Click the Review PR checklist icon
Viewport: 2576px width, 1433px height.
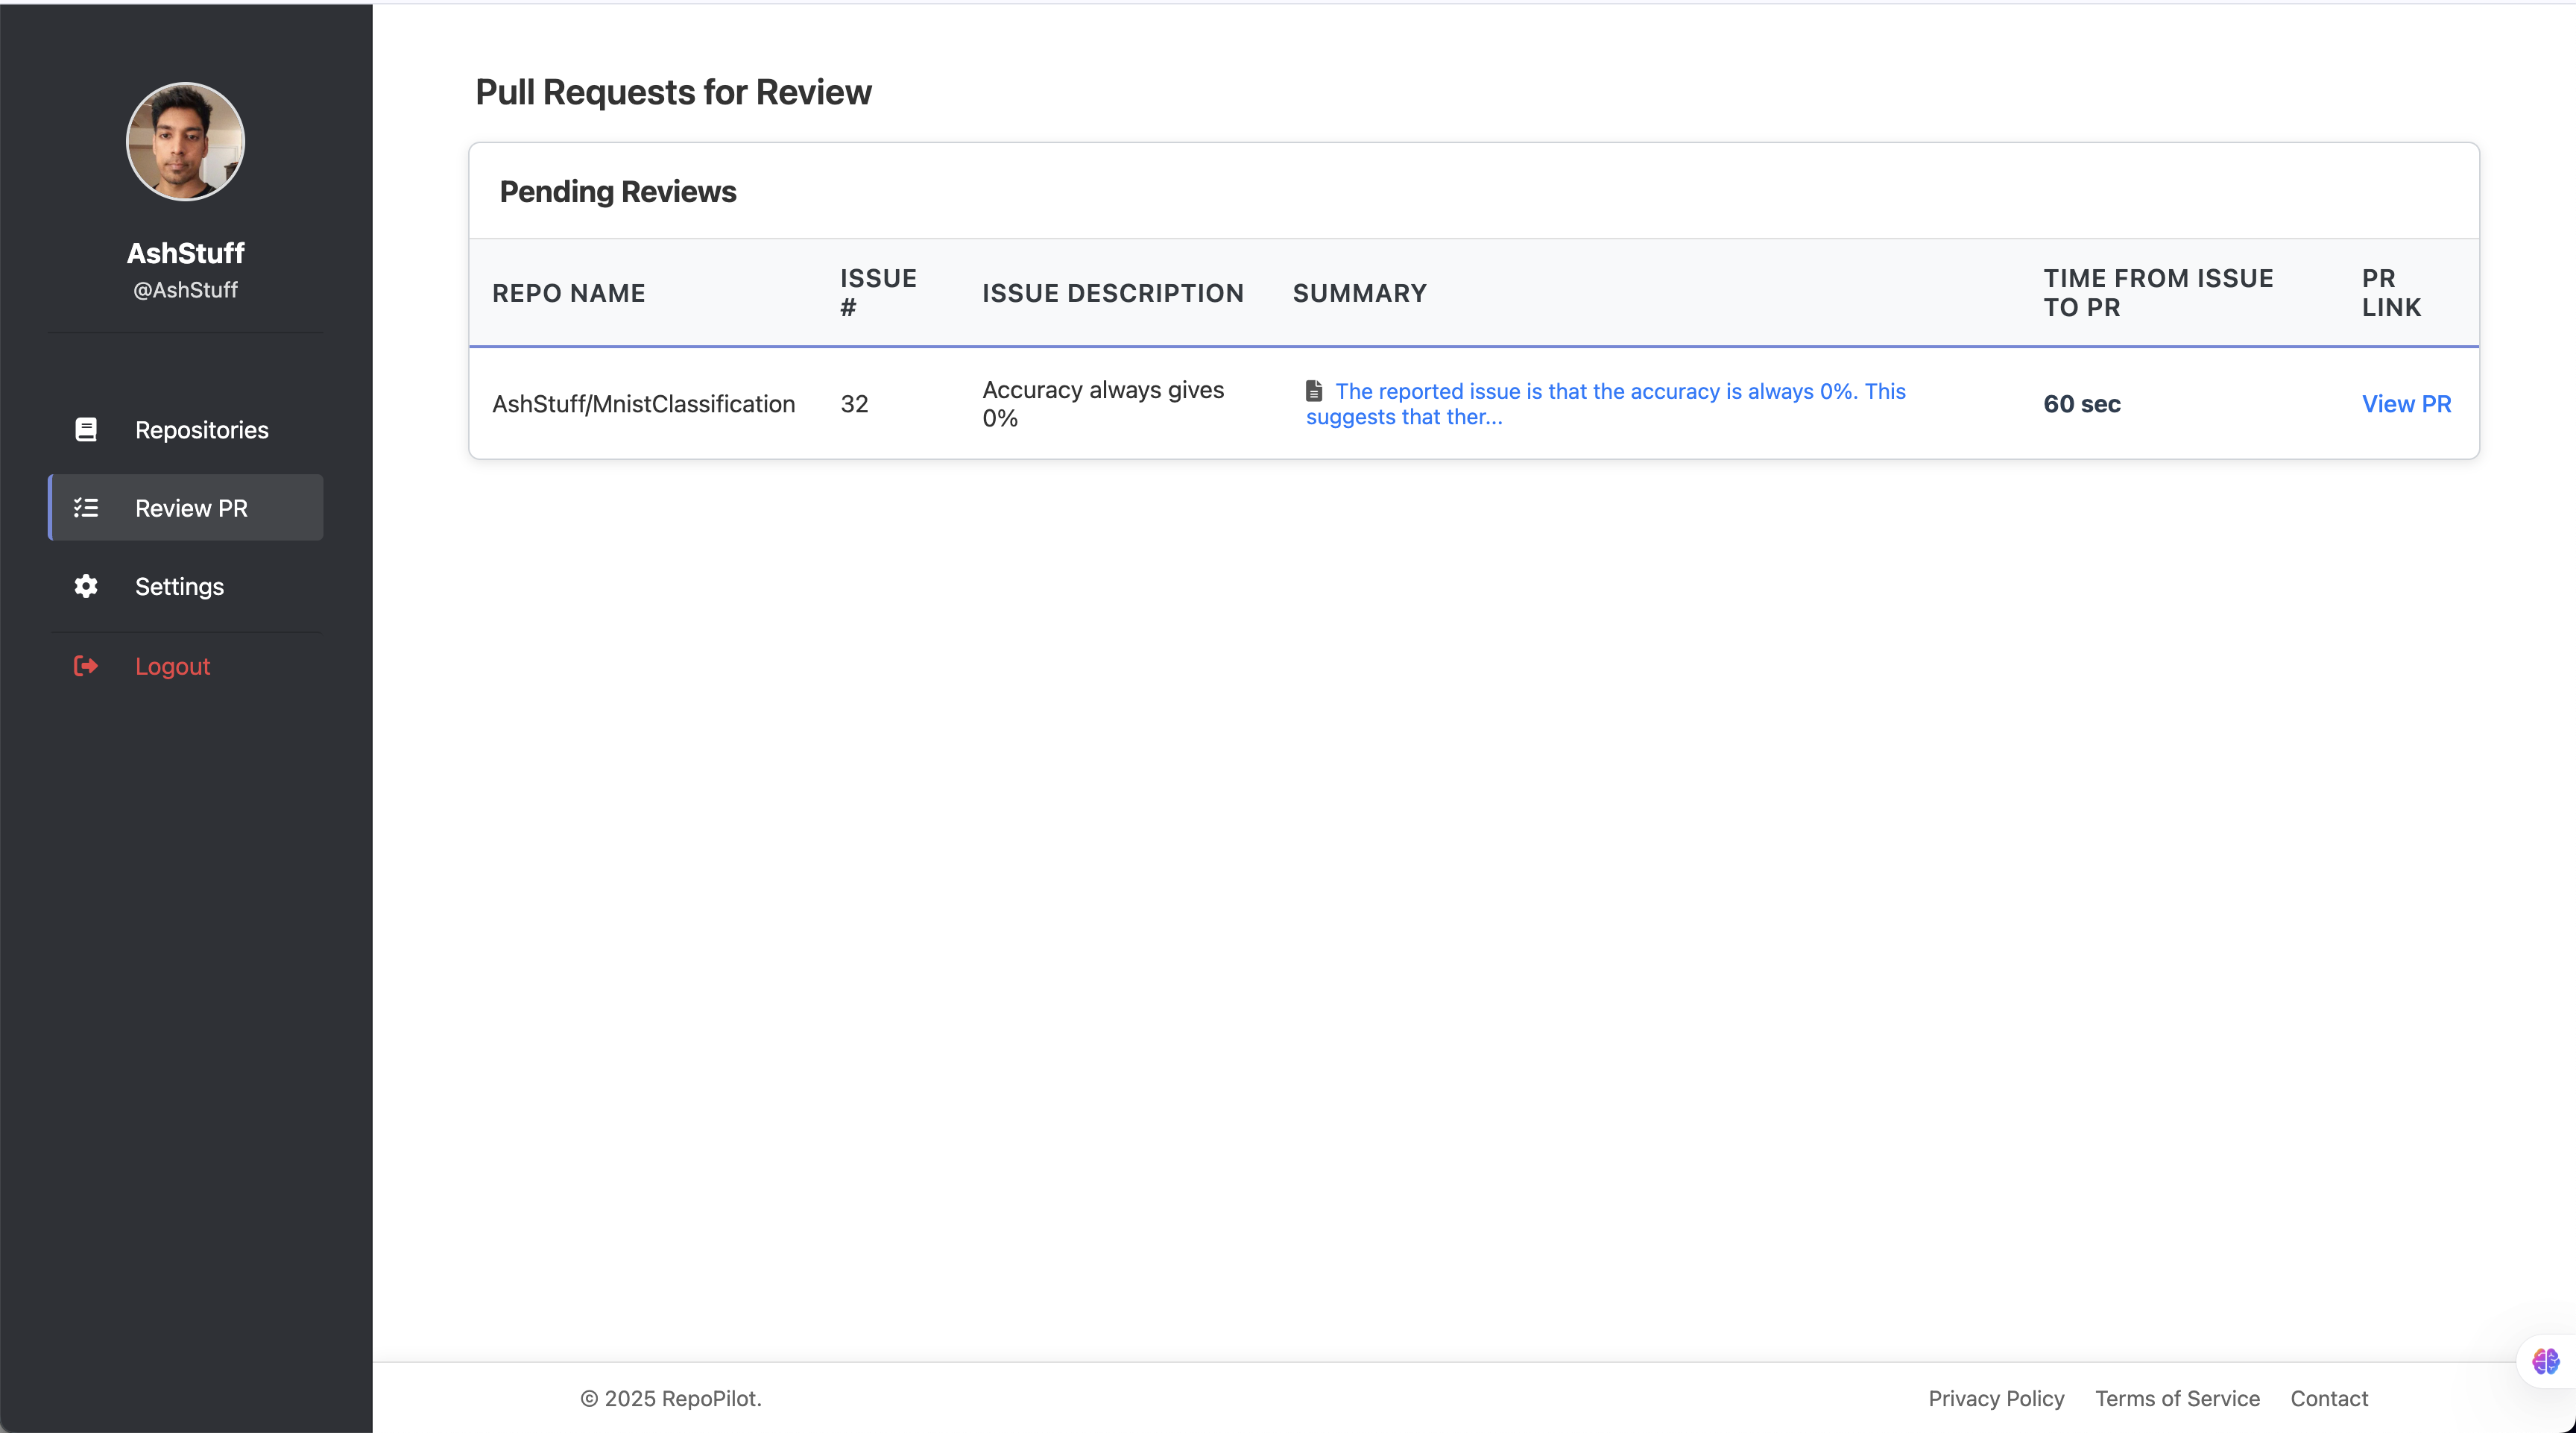pyautogui.click(x=86, y=508)
